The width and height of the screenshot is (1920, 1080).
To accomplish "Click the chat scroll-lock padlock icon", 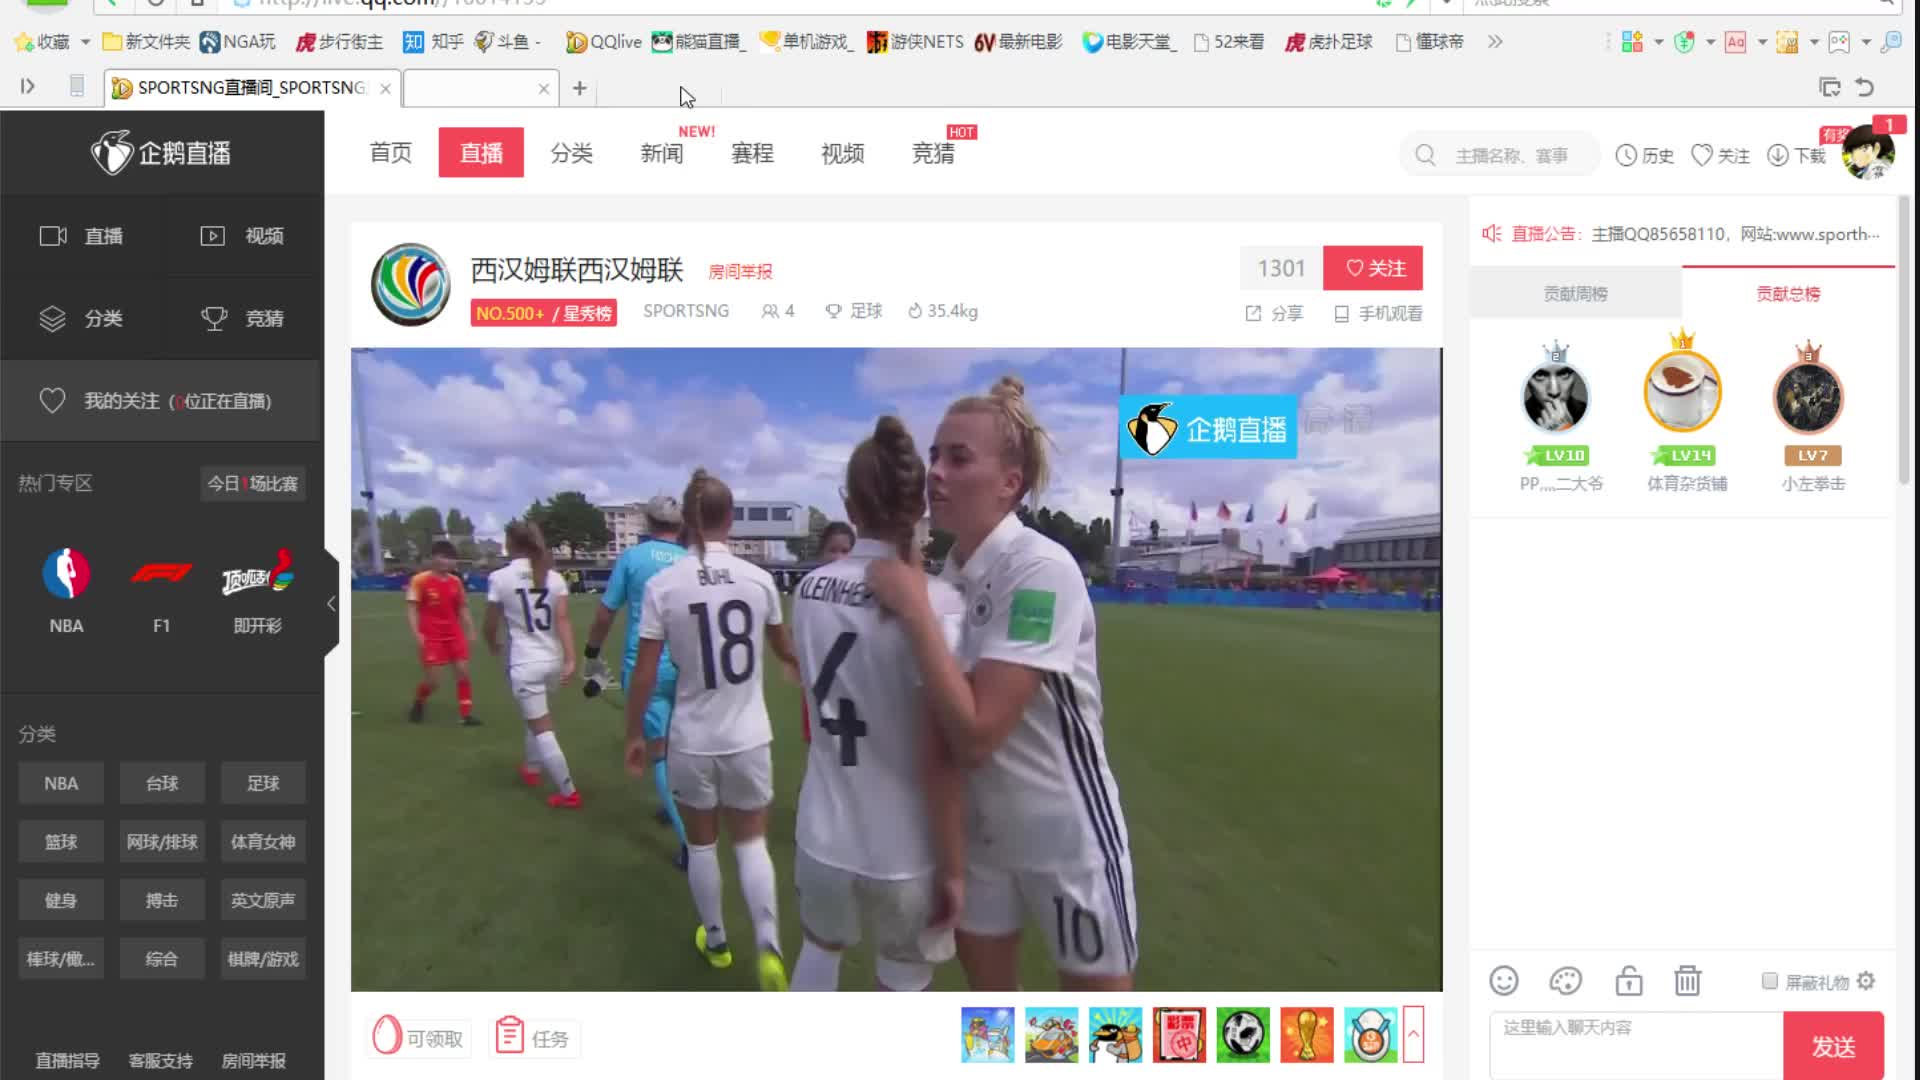I will coord(1628,981).
